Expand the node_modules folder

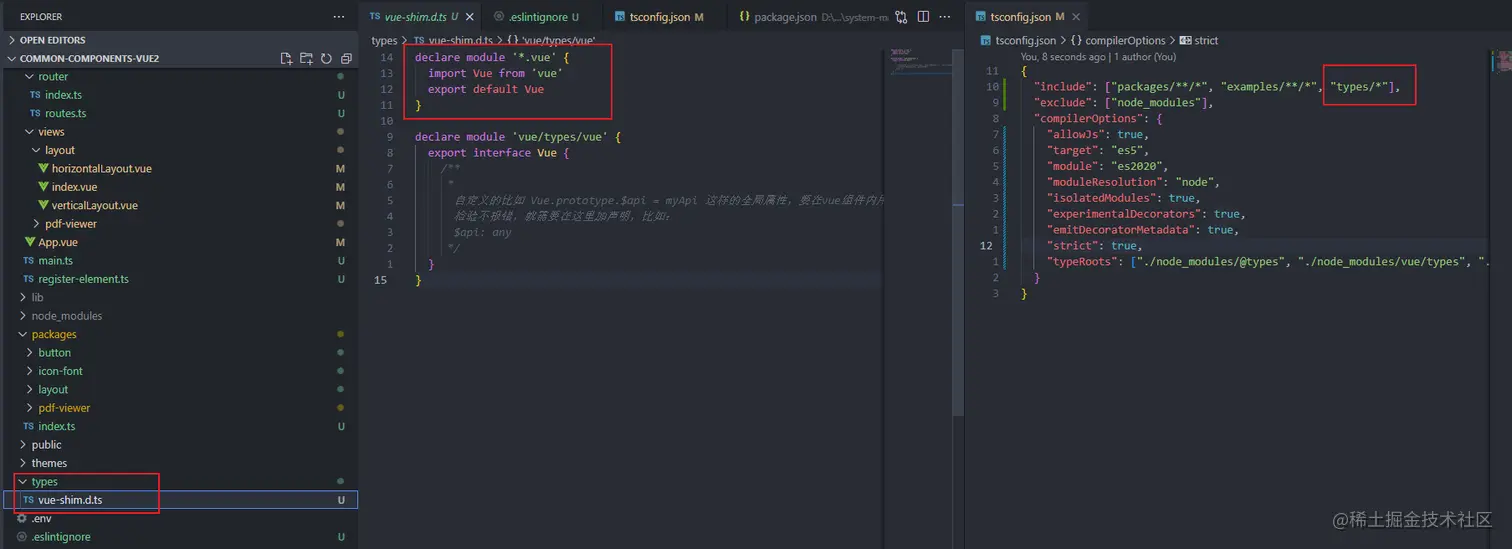pos(67,316)
